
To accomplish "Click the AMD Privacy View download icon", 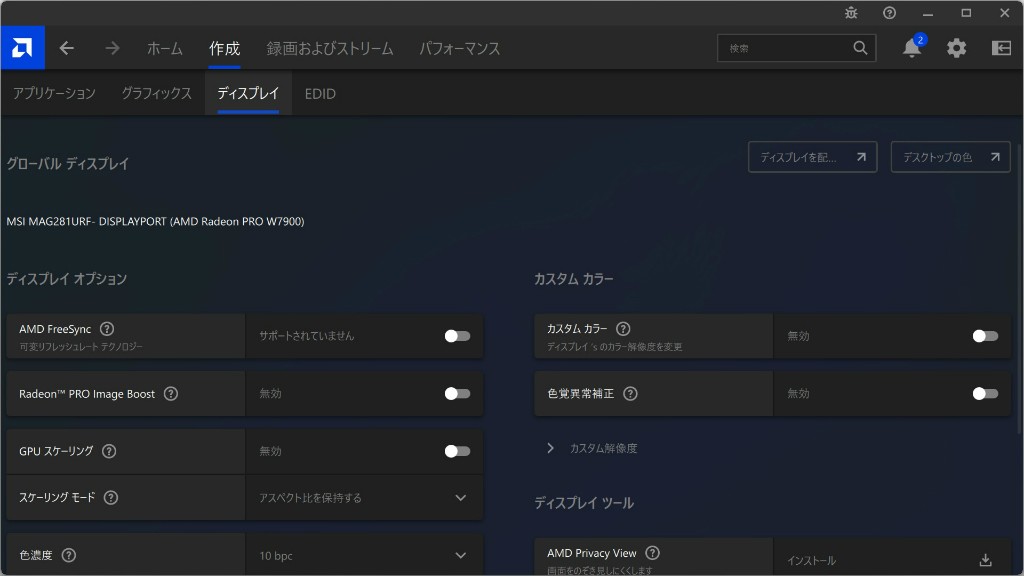I will pos(985,560).
